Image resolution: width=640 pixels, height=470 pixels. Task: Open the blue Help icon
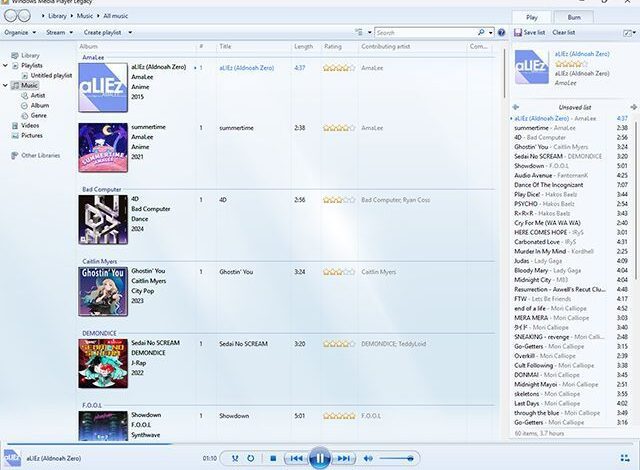pyautogui.click(x=501, y=33)
